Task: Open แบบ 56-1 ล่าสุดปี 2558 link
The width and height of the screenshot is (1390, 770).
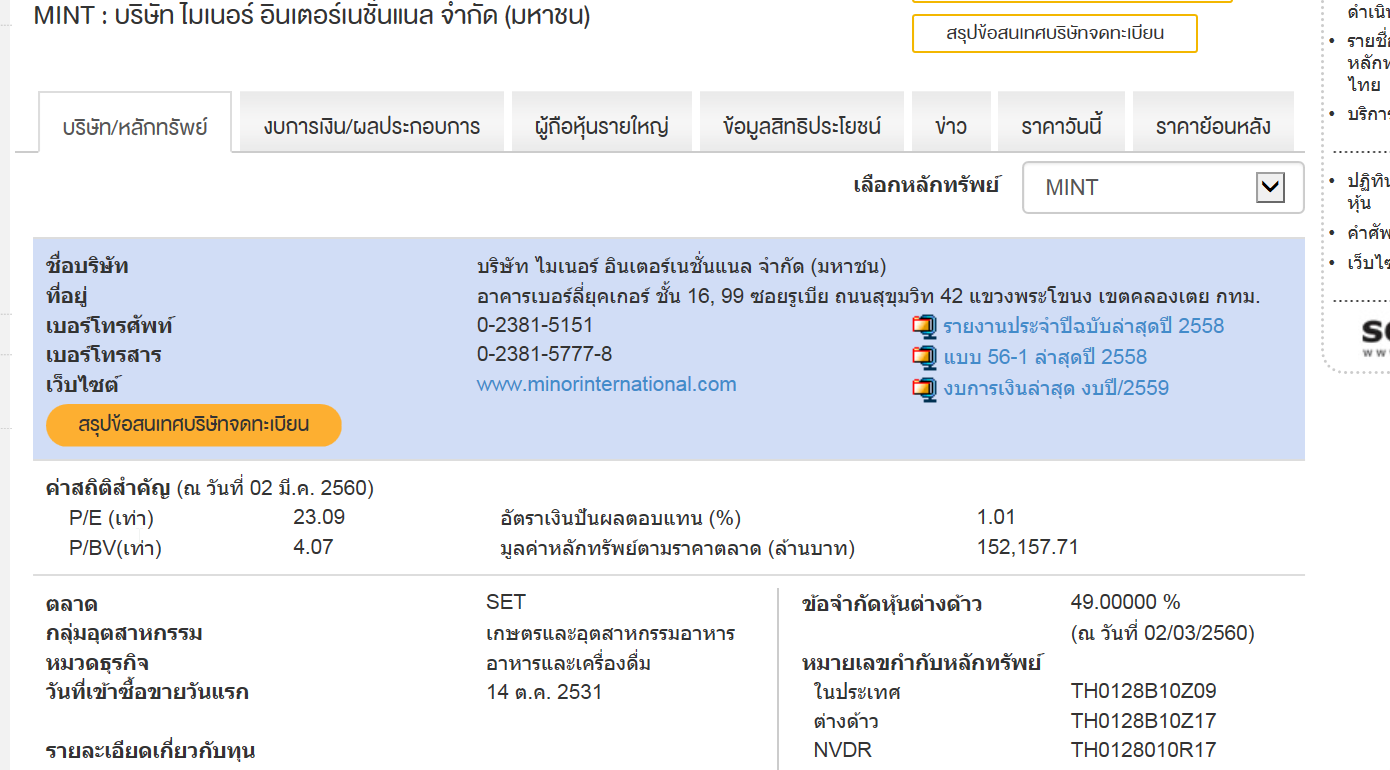Action: click(x=1045, y=357)
